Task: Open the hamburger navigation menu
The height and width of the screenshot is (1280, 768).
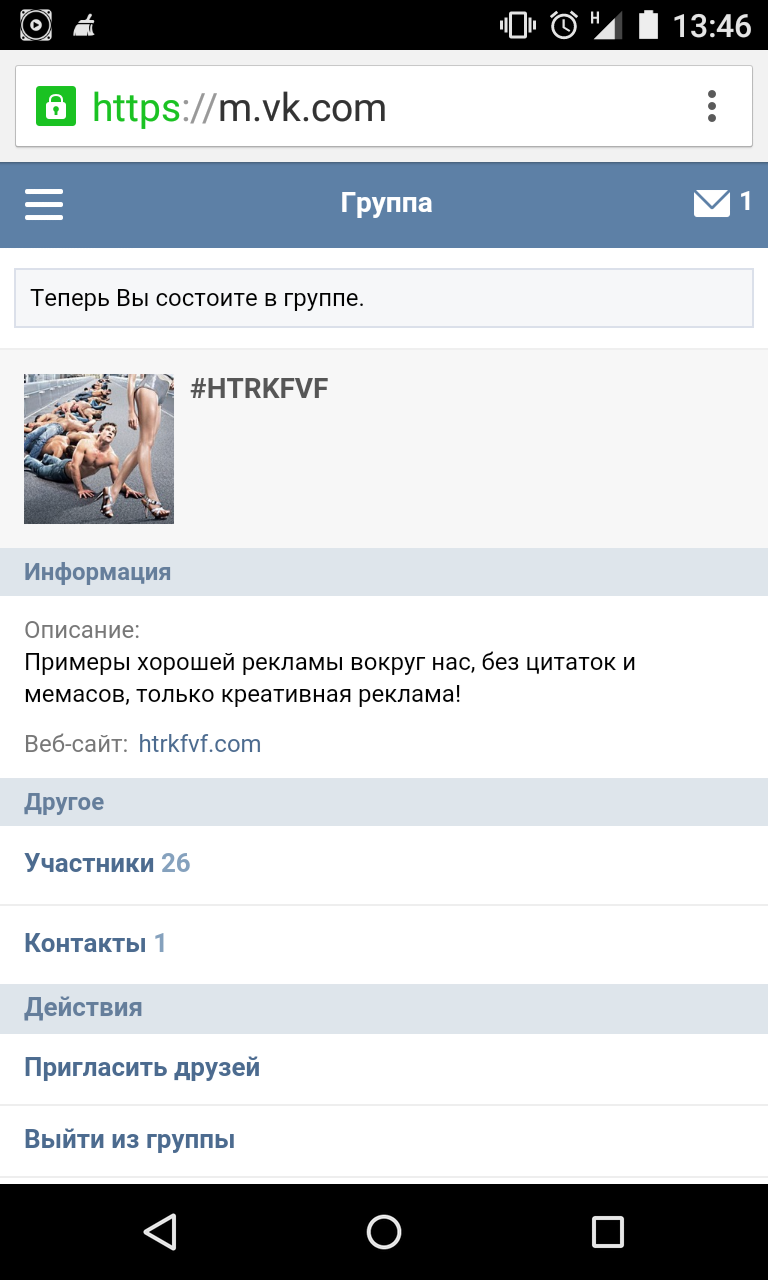Action: tap(44, 204)
